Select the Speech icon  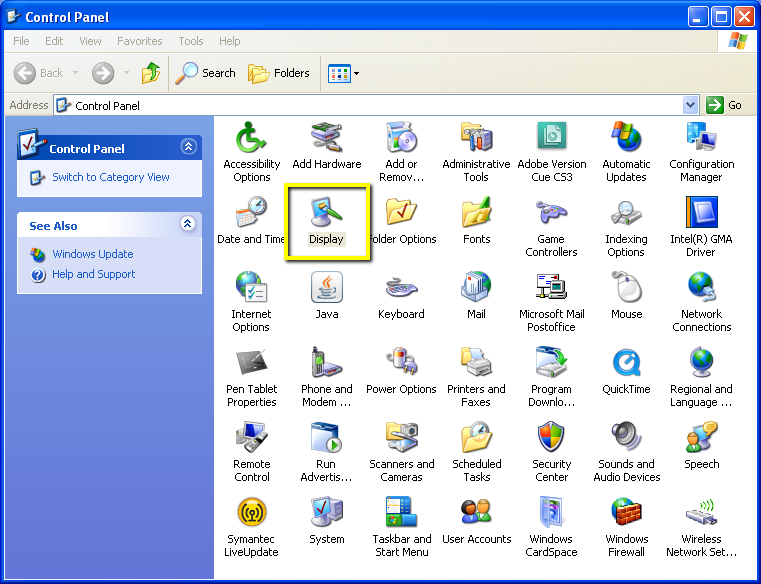tap(701, 437)
